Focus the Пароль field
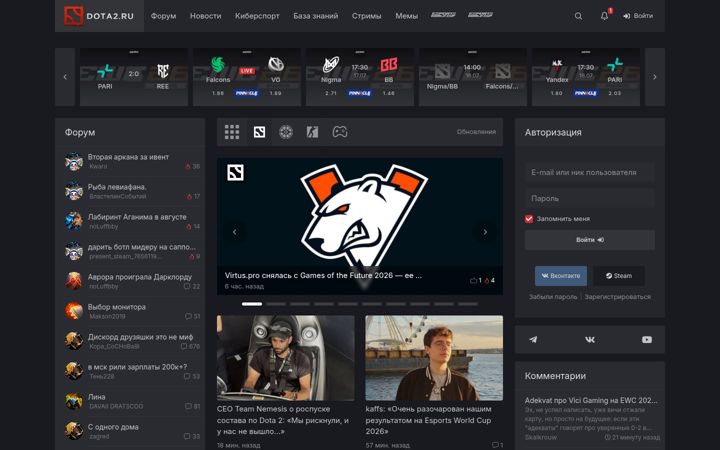This screenshot has width=720, height=450. click(x=590, y=198)
